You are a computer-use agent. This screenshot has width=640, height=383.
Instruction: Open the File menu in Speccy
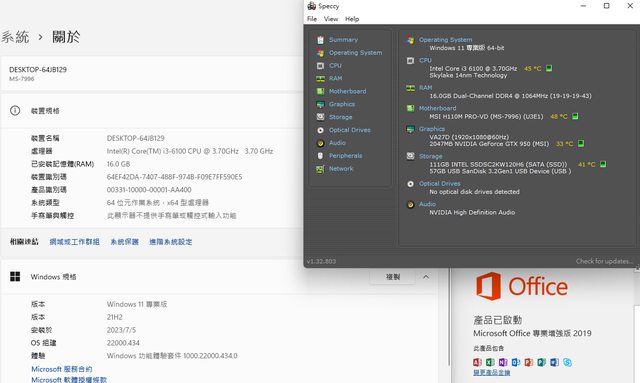pos(312,19)
